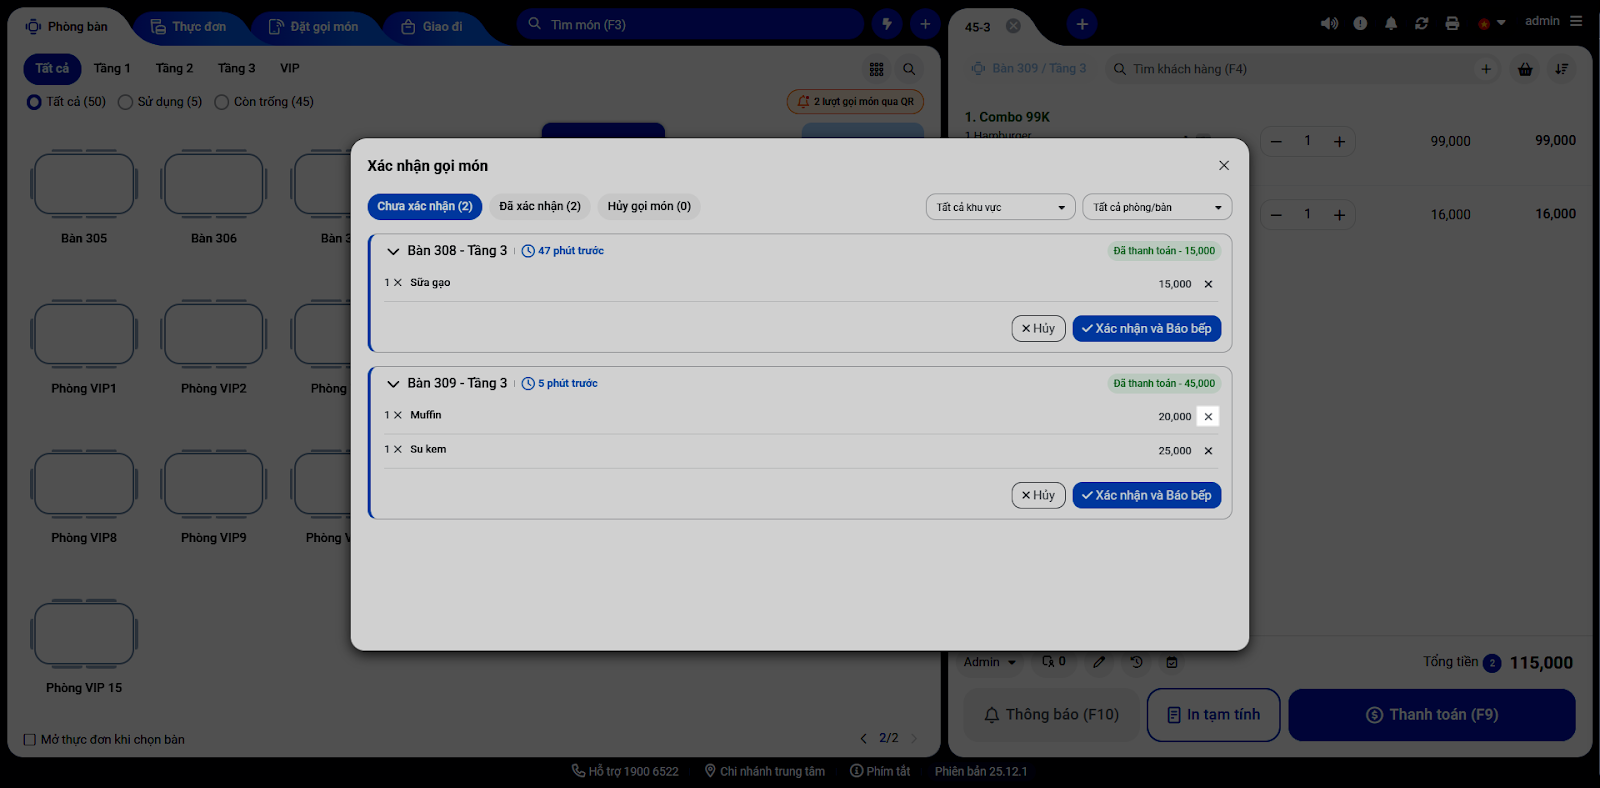
Task: Go to the Giao đi tab
Action: coord(432,27)
